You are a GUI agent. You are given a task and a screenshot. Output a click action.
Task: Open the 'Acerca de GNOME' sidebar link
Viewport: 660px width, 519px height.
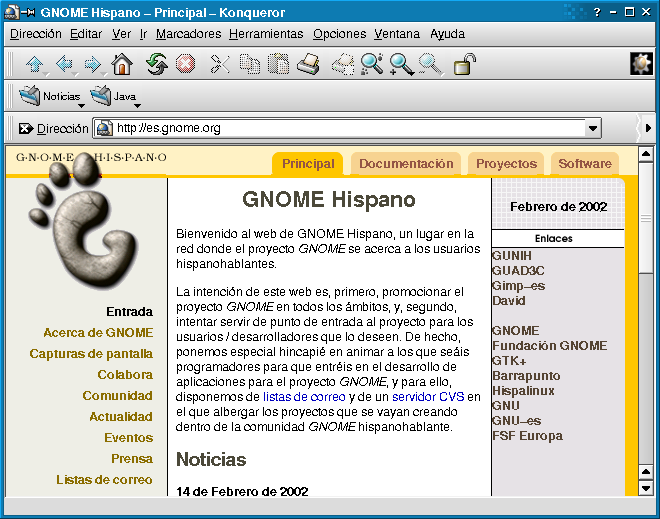click(x=98, y=333)
